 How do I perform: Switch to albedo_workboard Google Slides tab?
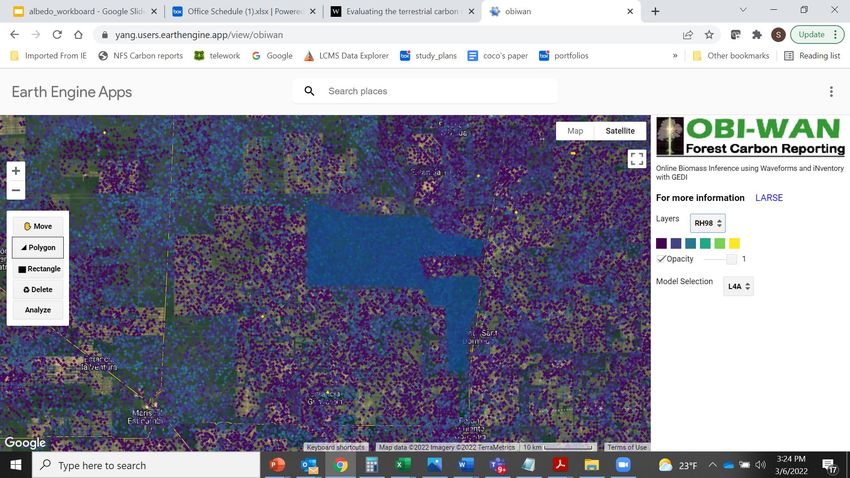click(85, 11)
